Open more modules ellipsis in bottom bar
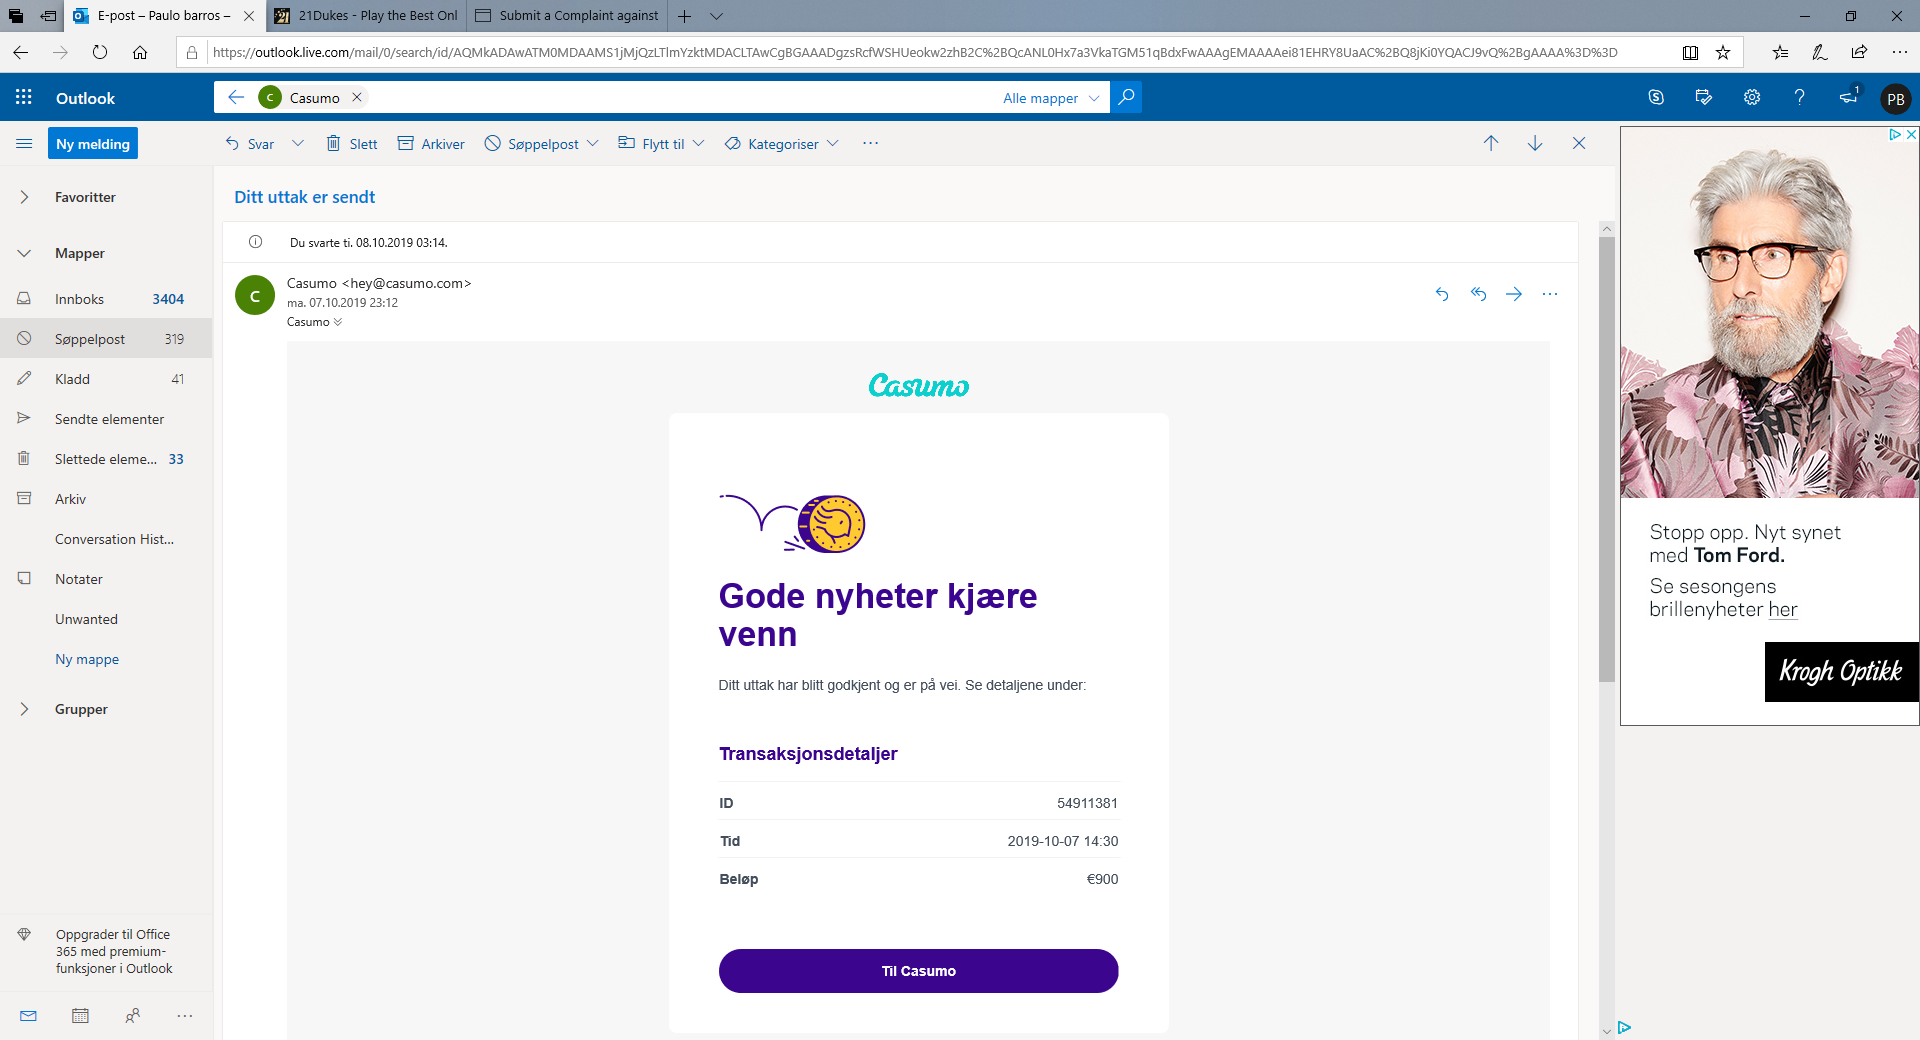Screen dimensions: 1920x1040 click(185, 1016)
